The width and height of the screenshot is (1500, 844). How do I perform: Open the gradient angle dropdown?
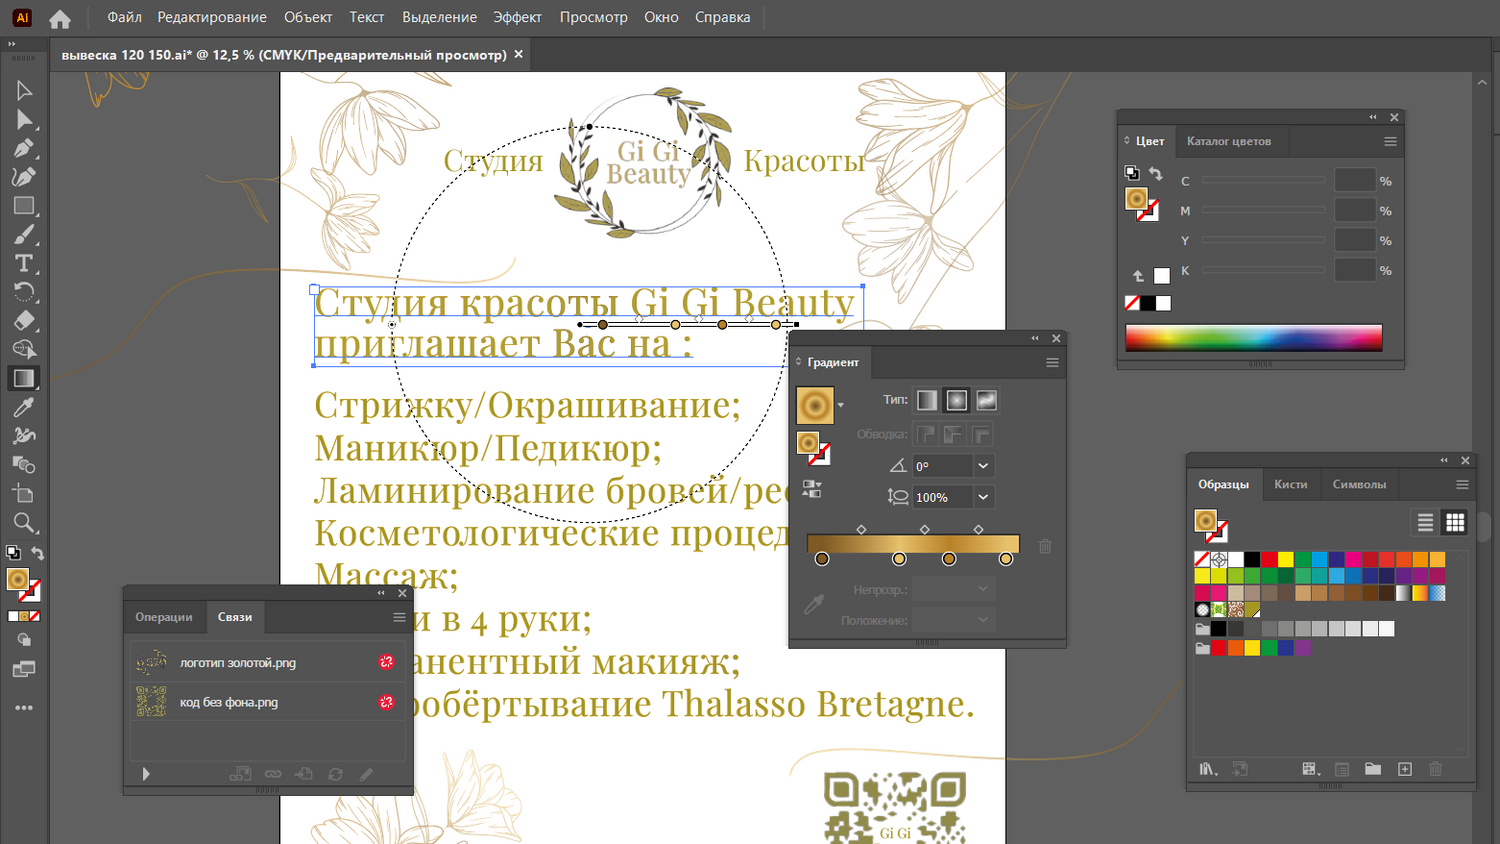tap(983, 466)
